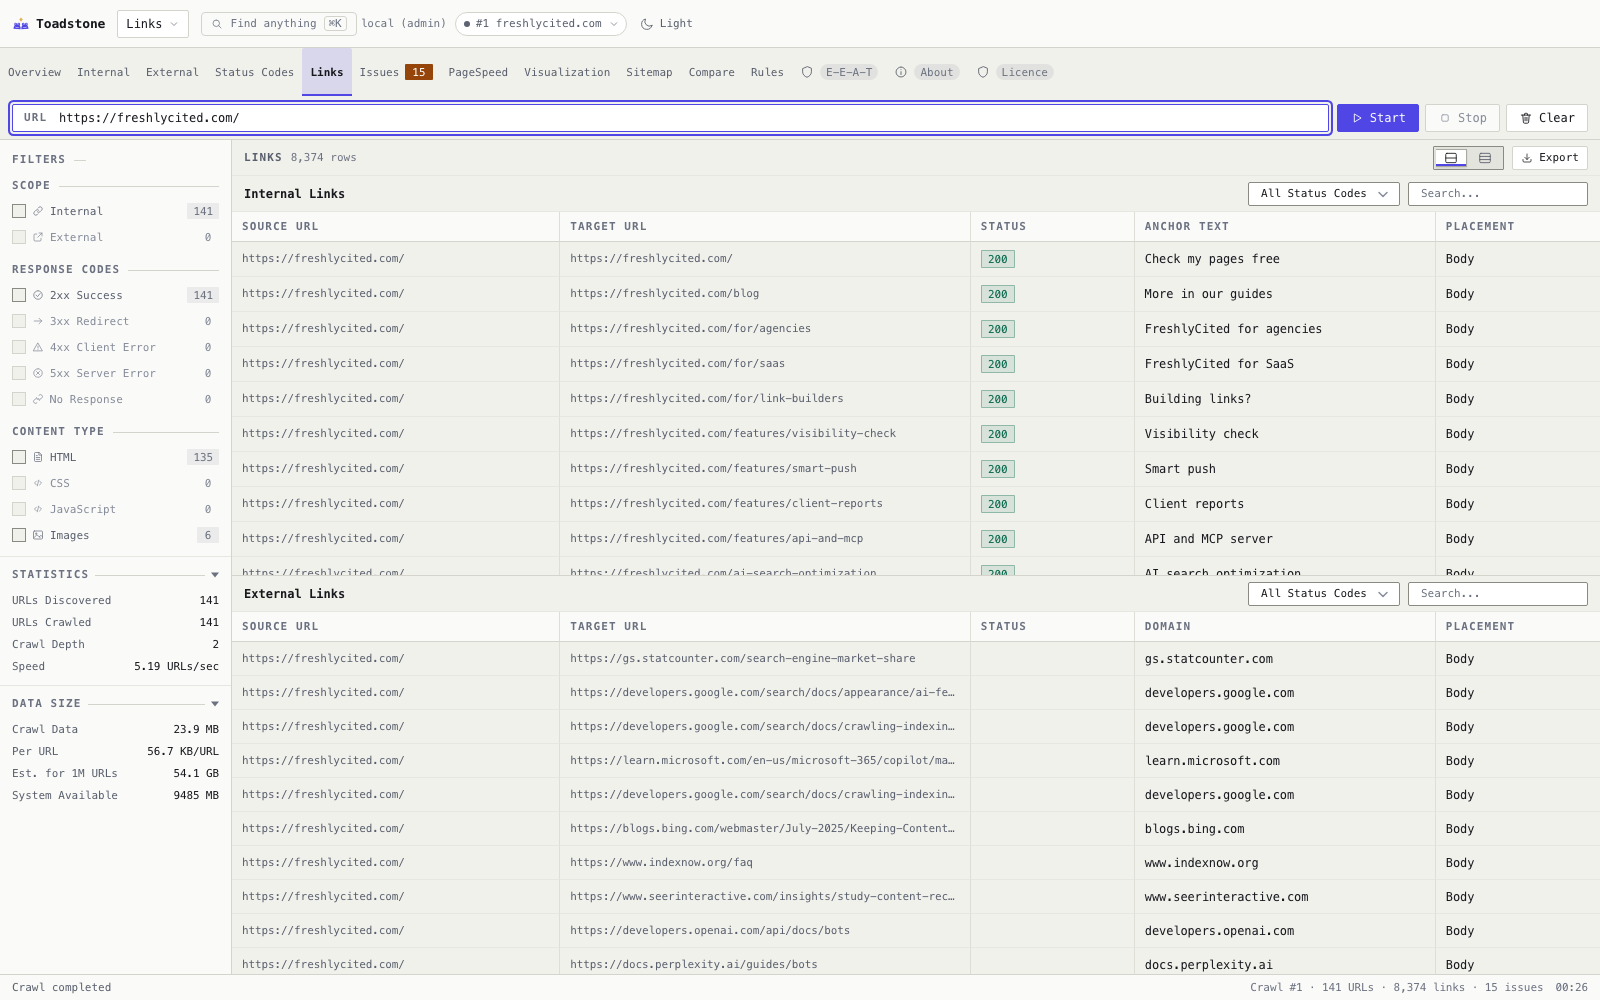Check the Images content type checkbox
The width and height of the screenshot is (1600, 1000).
19,535
